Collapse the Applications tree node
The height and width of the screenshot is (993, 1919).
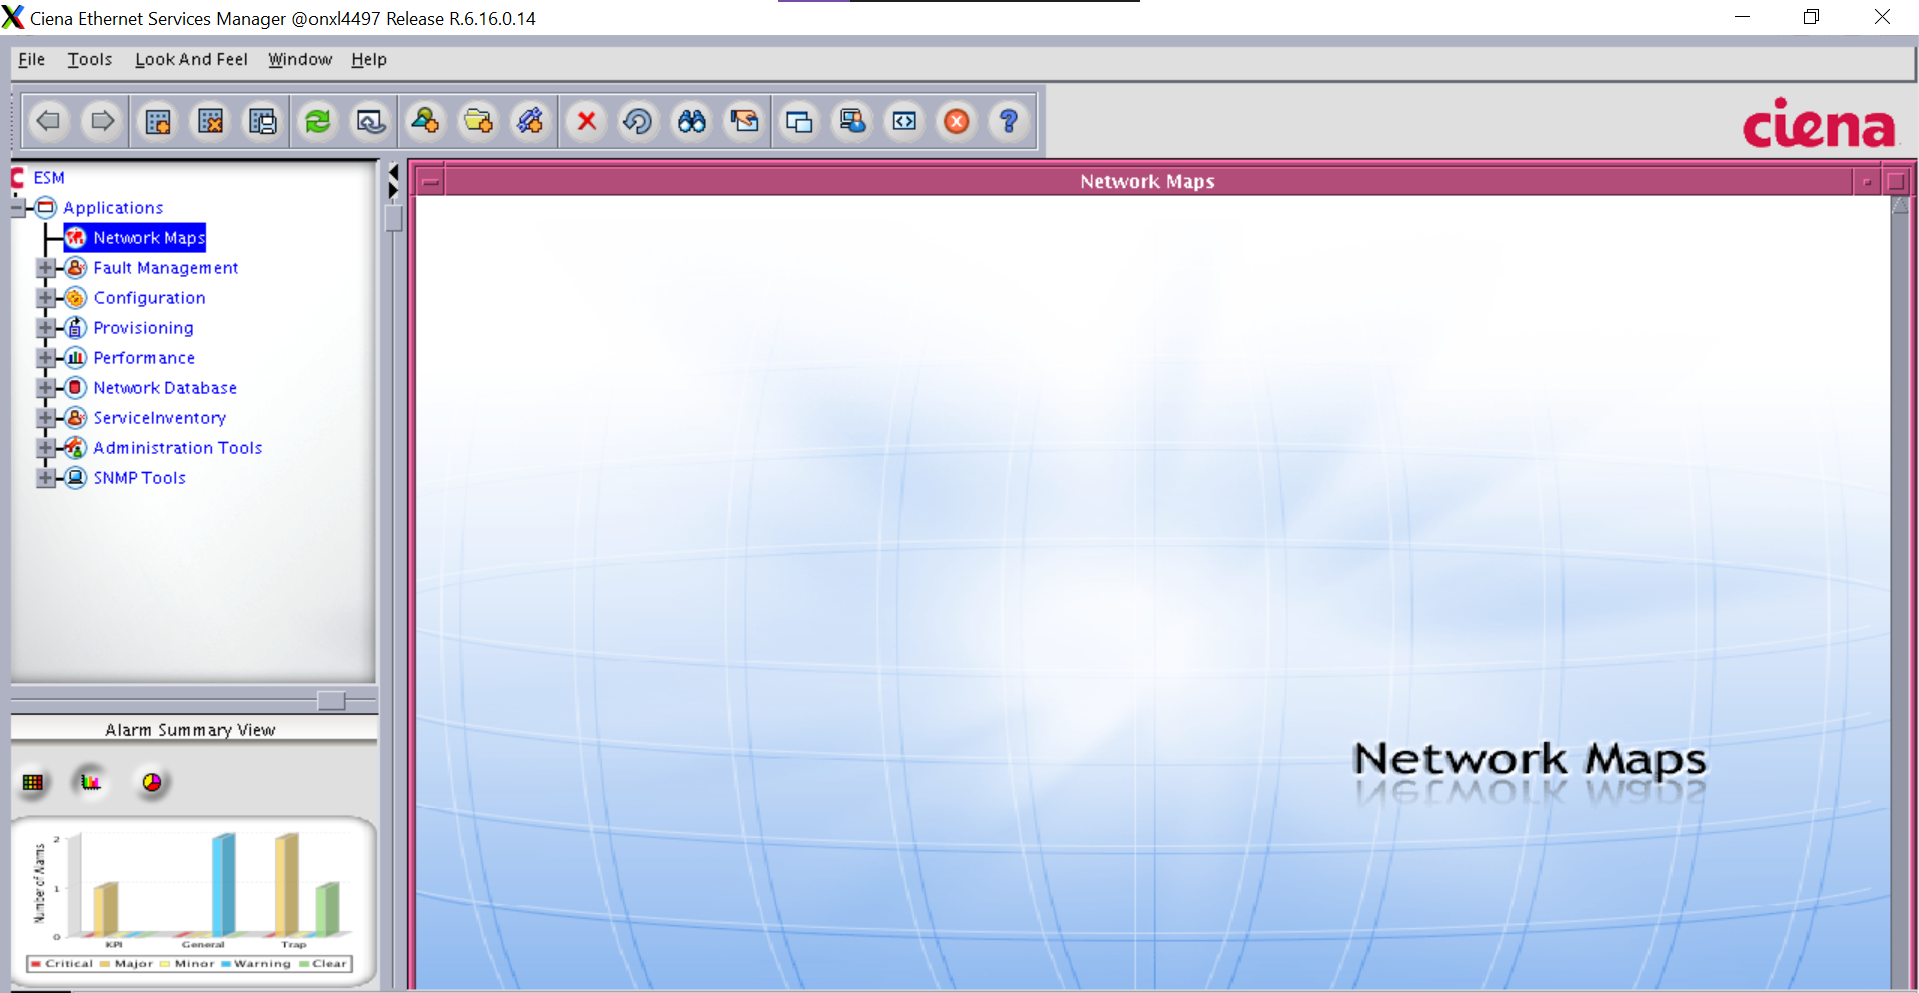pyautogui.click(x=18, y=208)
